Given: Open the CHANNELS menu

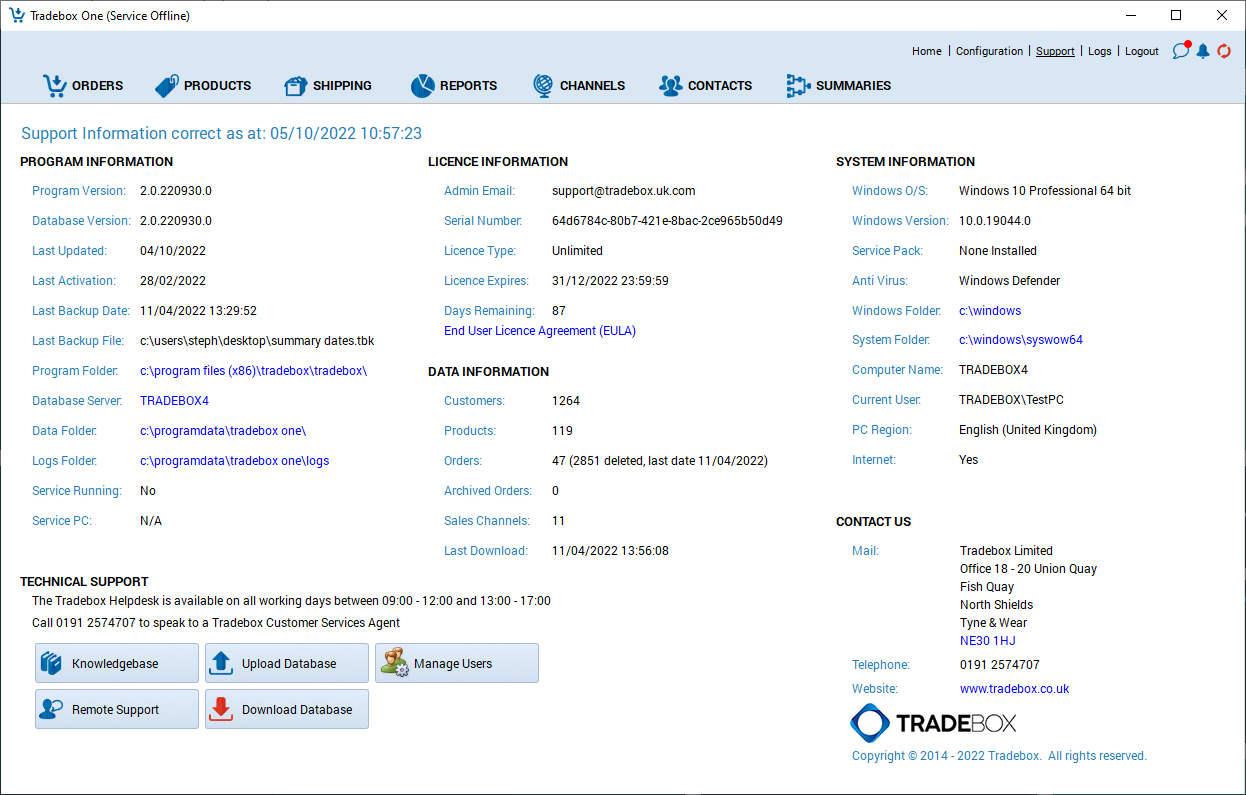Looking at the screenshot, I should click(592, 86).
